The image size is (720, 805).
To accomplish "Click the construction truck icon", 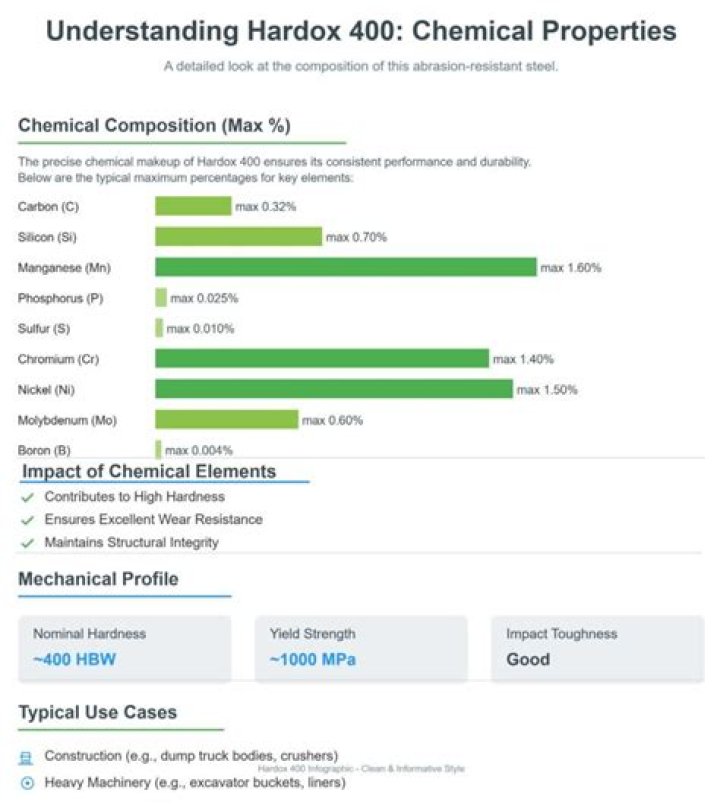I will (x=26, y=758).
